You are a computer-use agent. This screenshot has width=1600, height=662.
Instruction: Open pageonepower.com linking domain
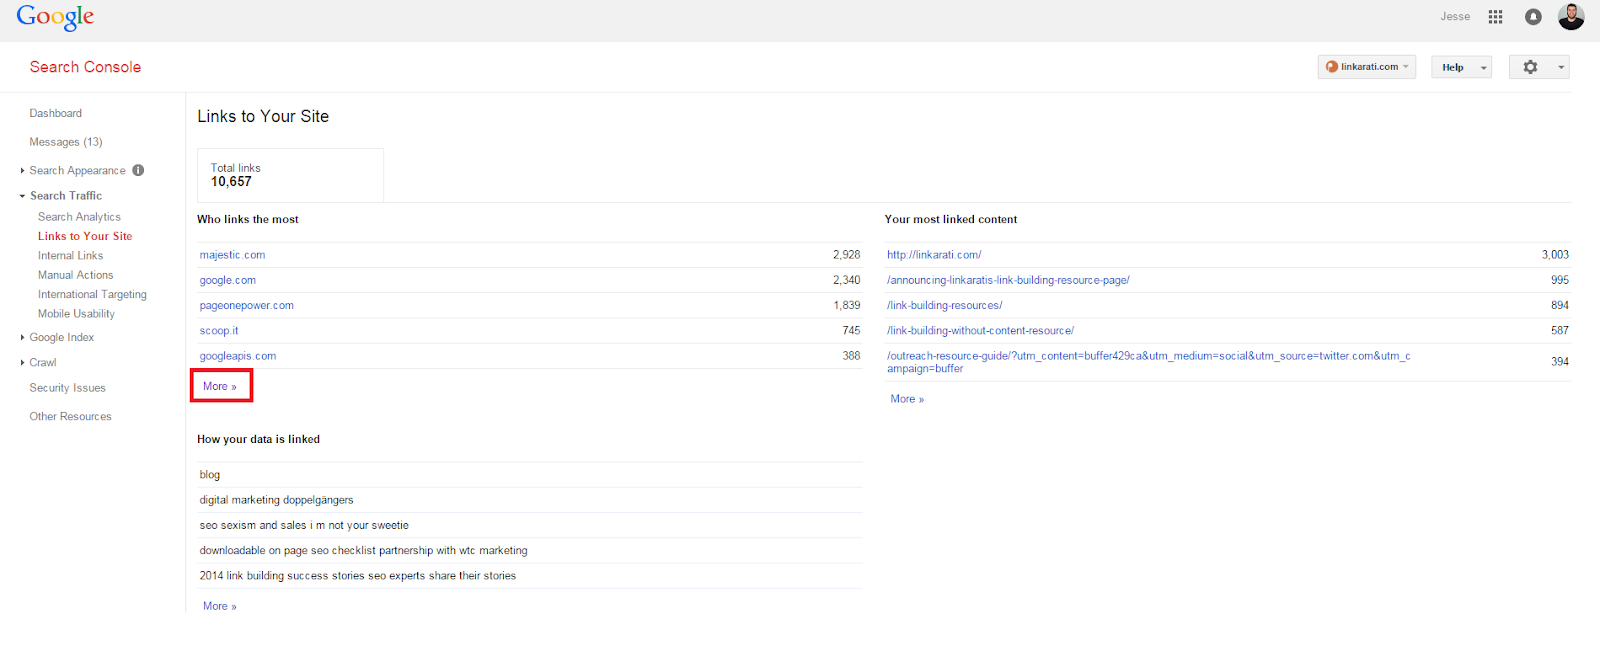tap(246, 306)
